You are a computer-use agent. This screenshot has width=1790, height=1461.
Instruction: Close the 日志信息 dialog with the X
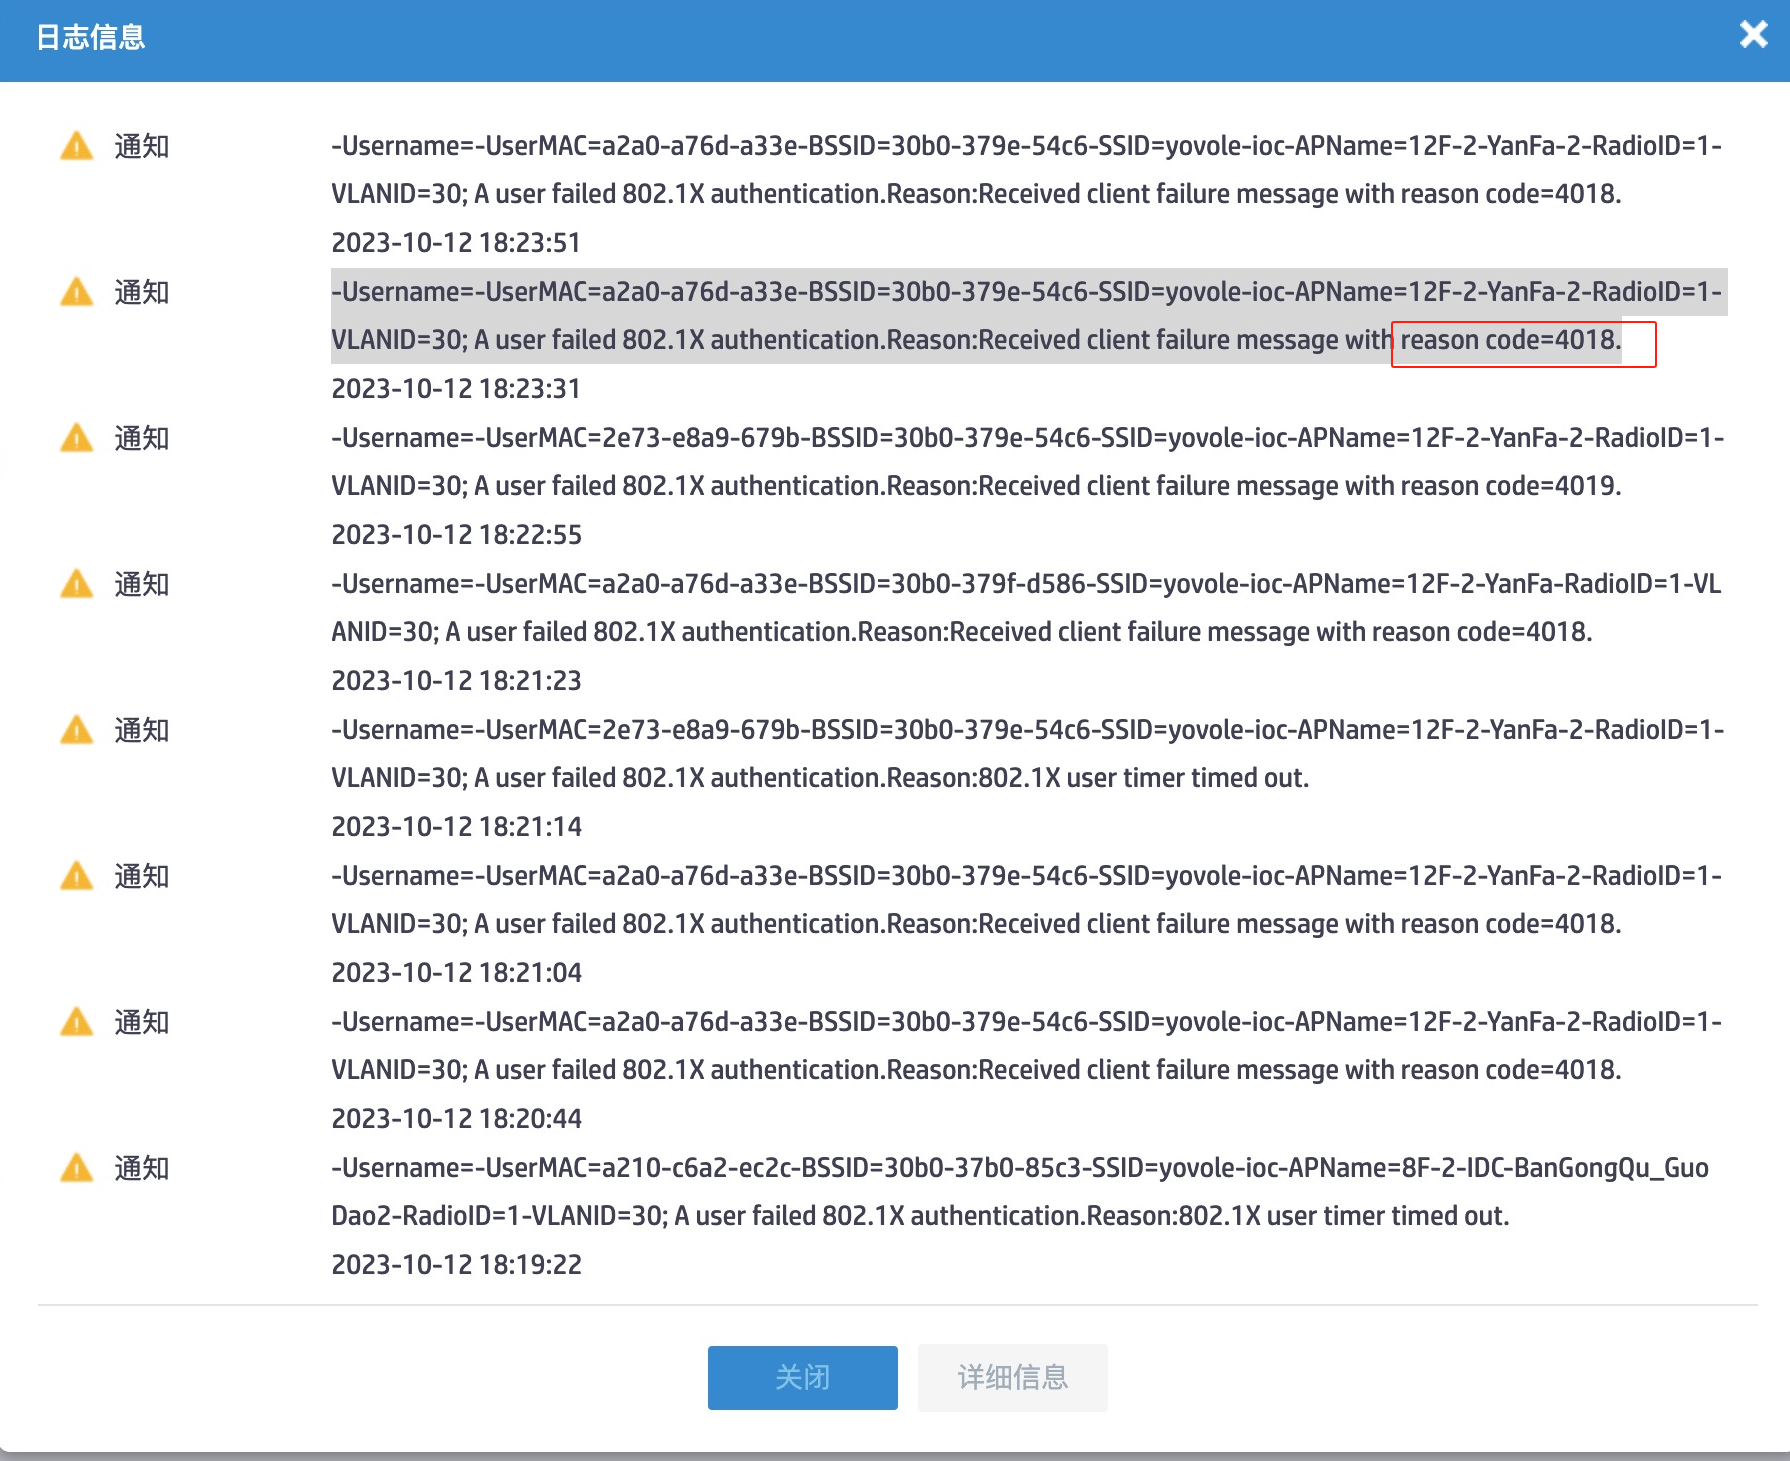1754,35
